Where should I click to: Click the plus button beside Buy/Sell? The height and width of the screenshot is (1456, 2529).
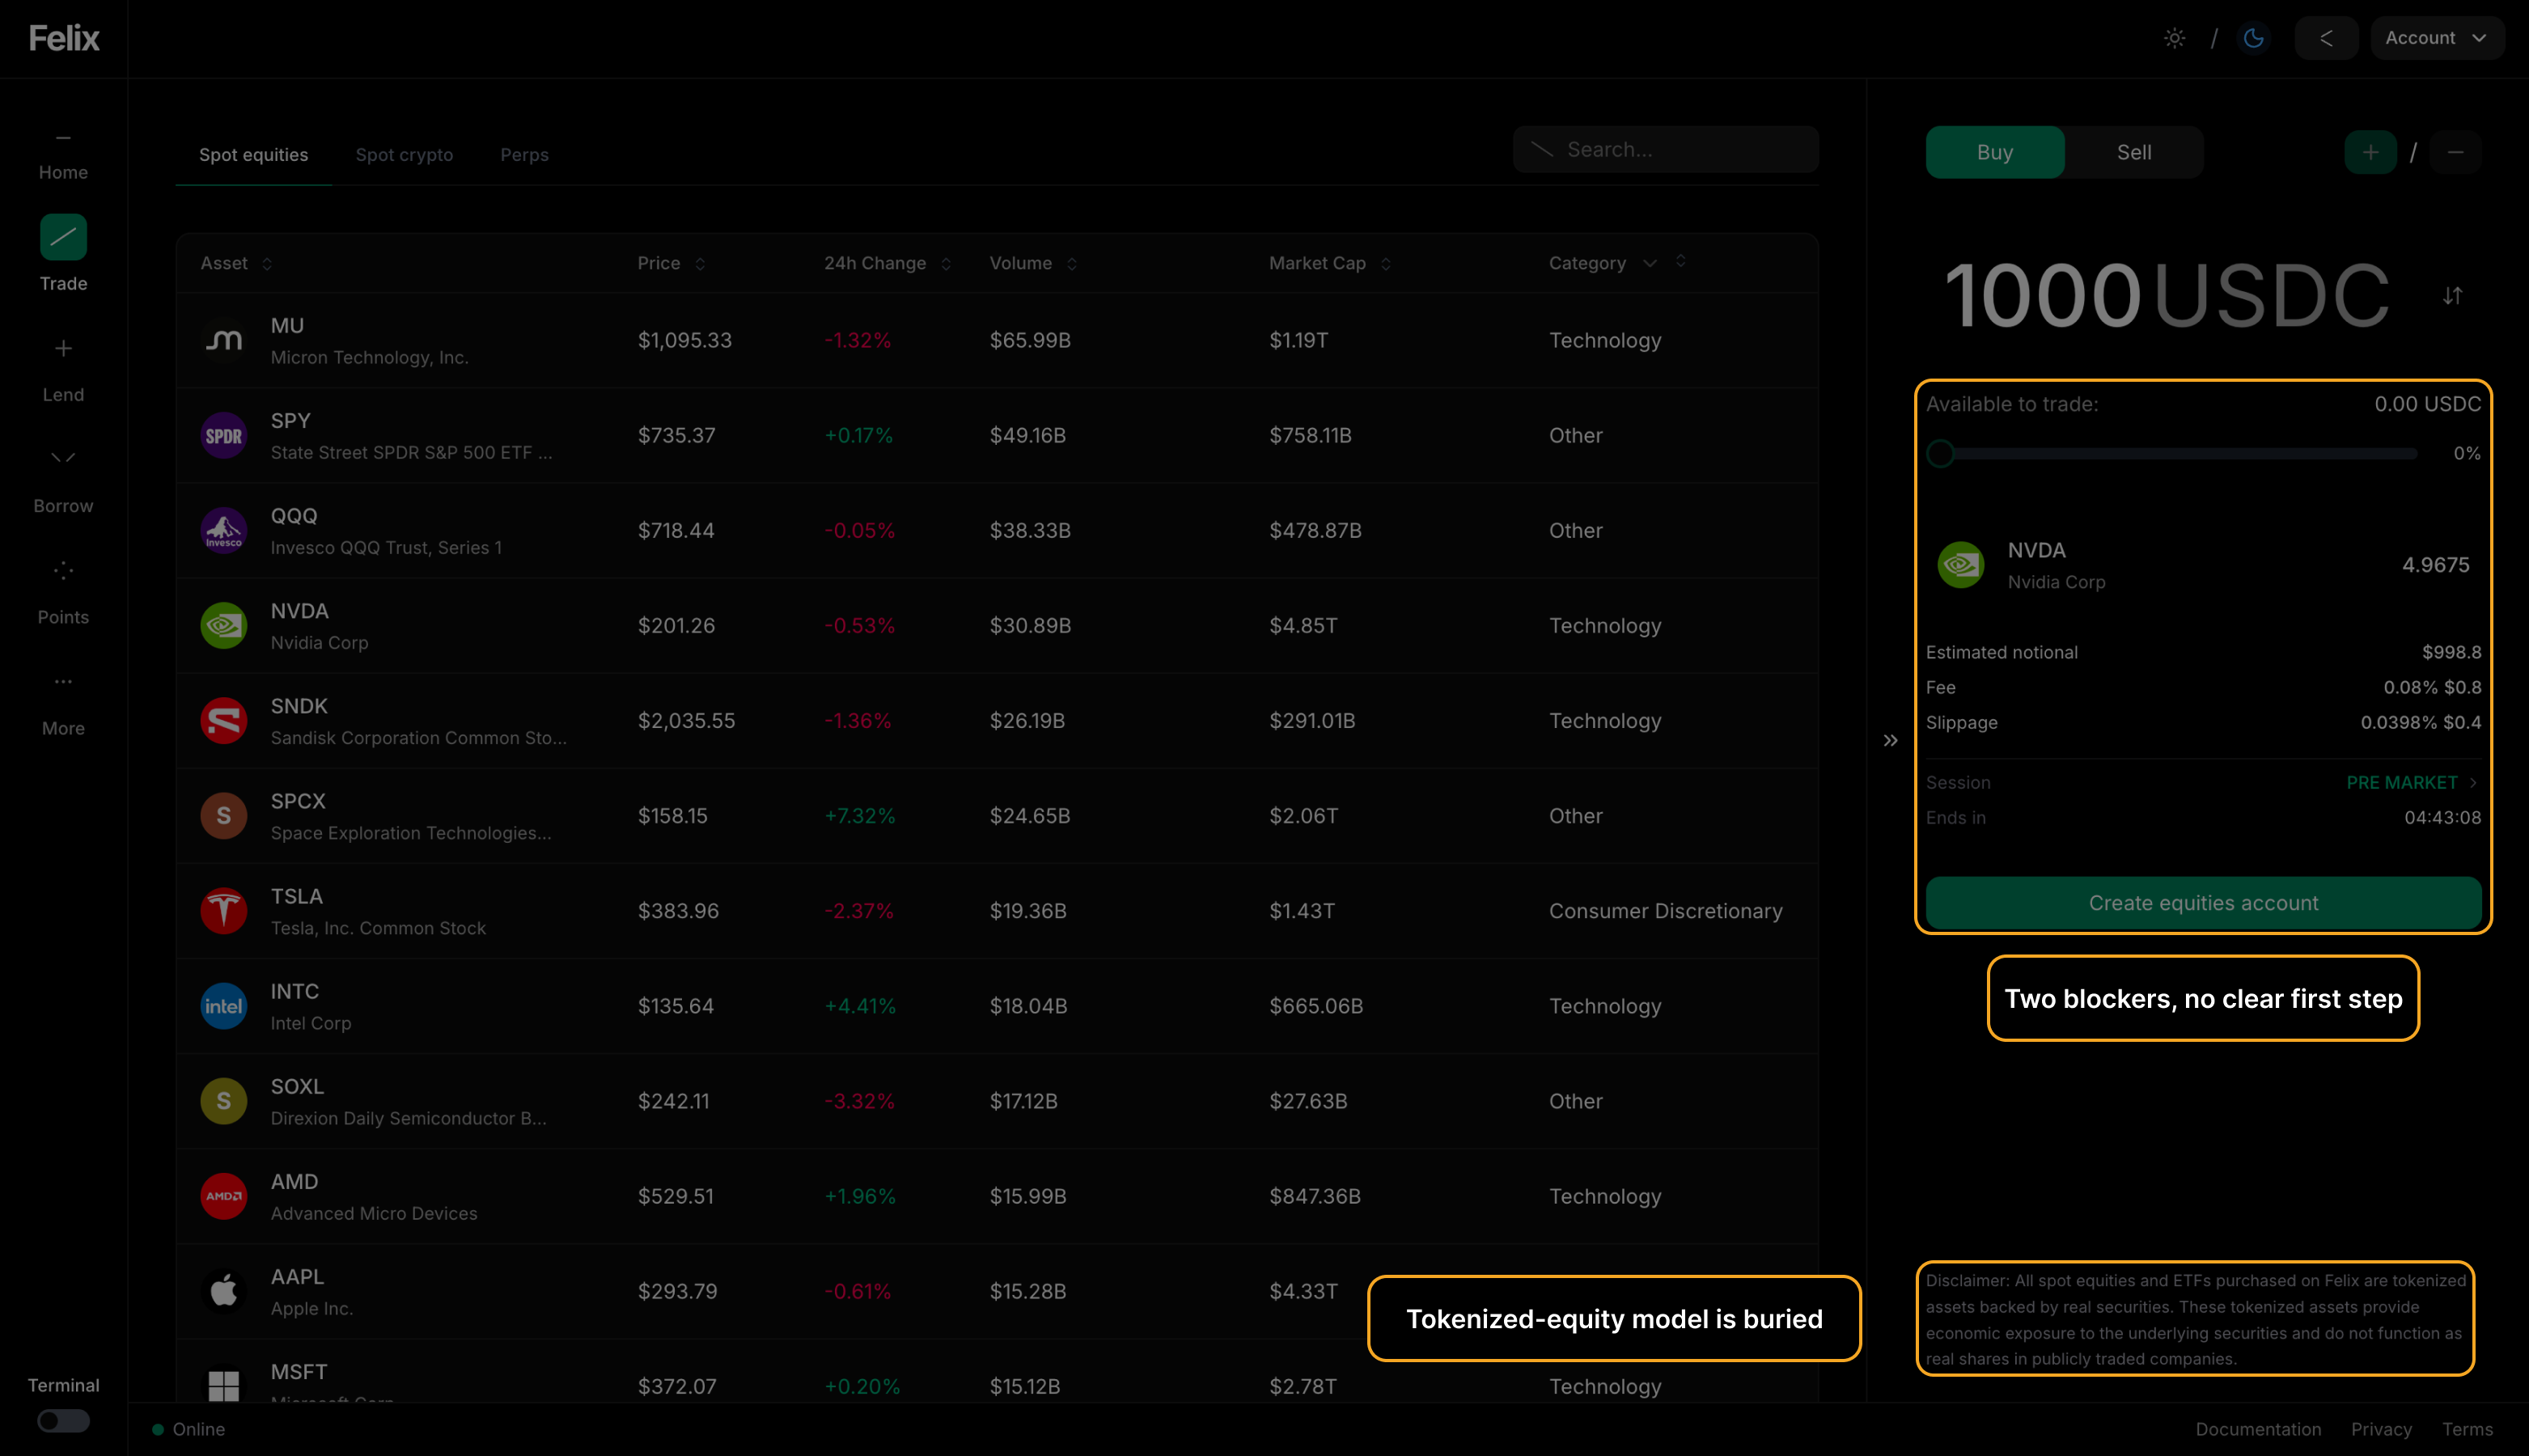coord(2370,152)
